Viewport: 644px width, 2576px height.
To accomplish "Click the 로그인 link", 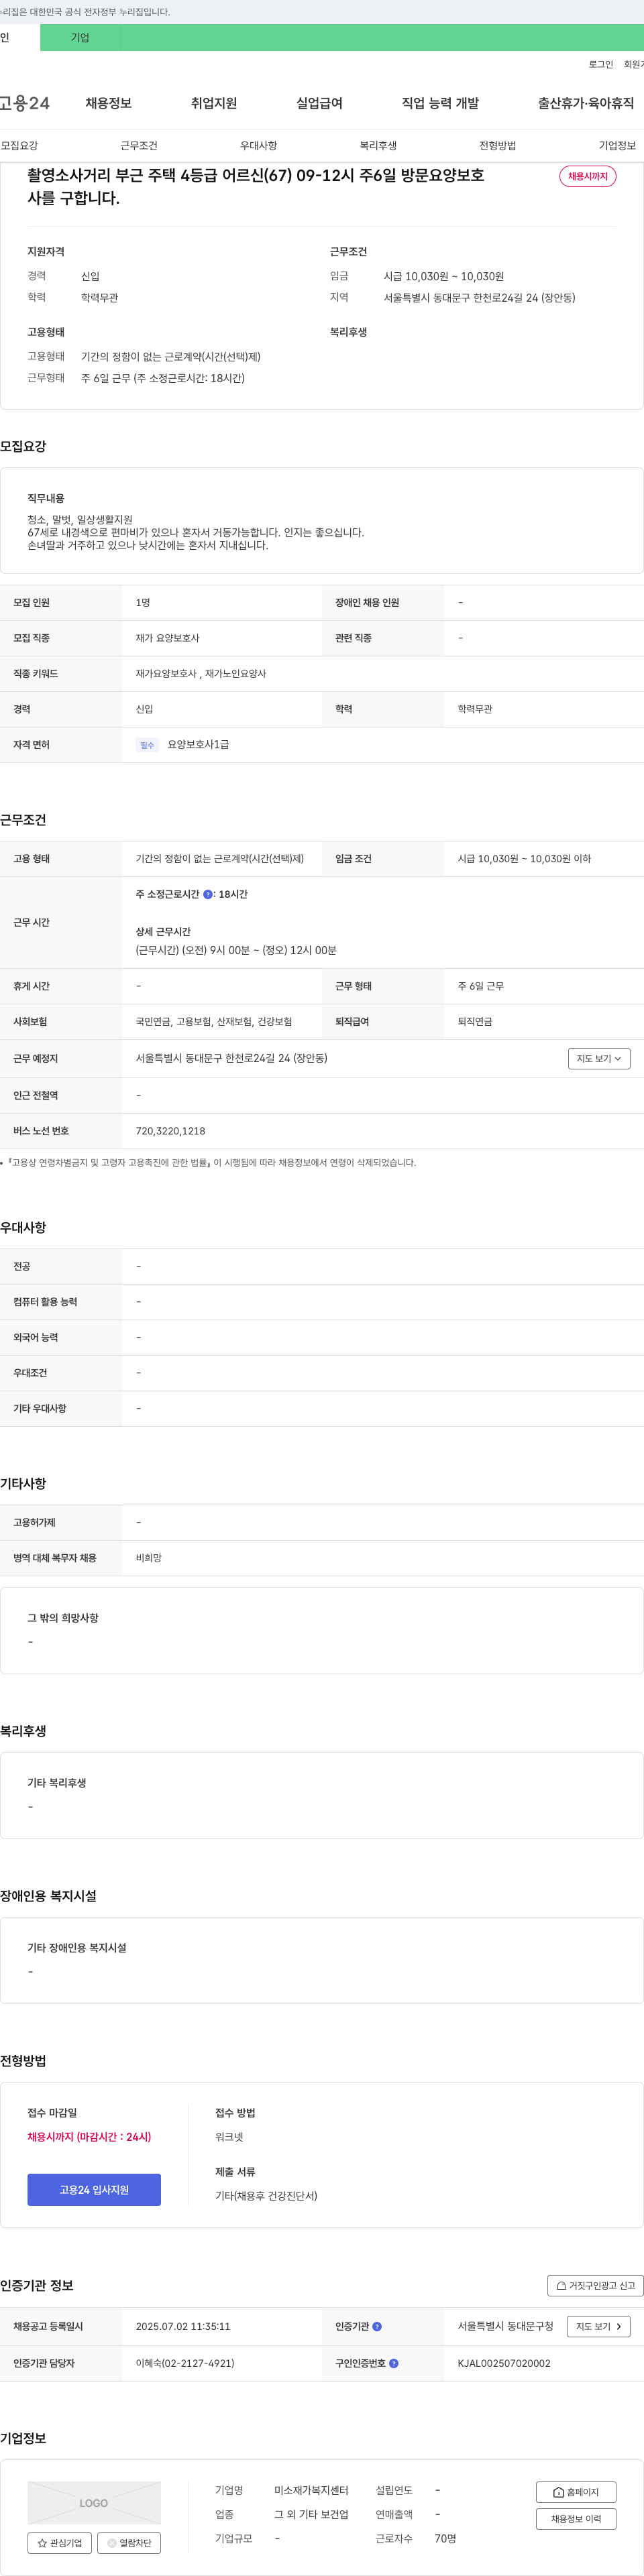I will pos(601,64).
